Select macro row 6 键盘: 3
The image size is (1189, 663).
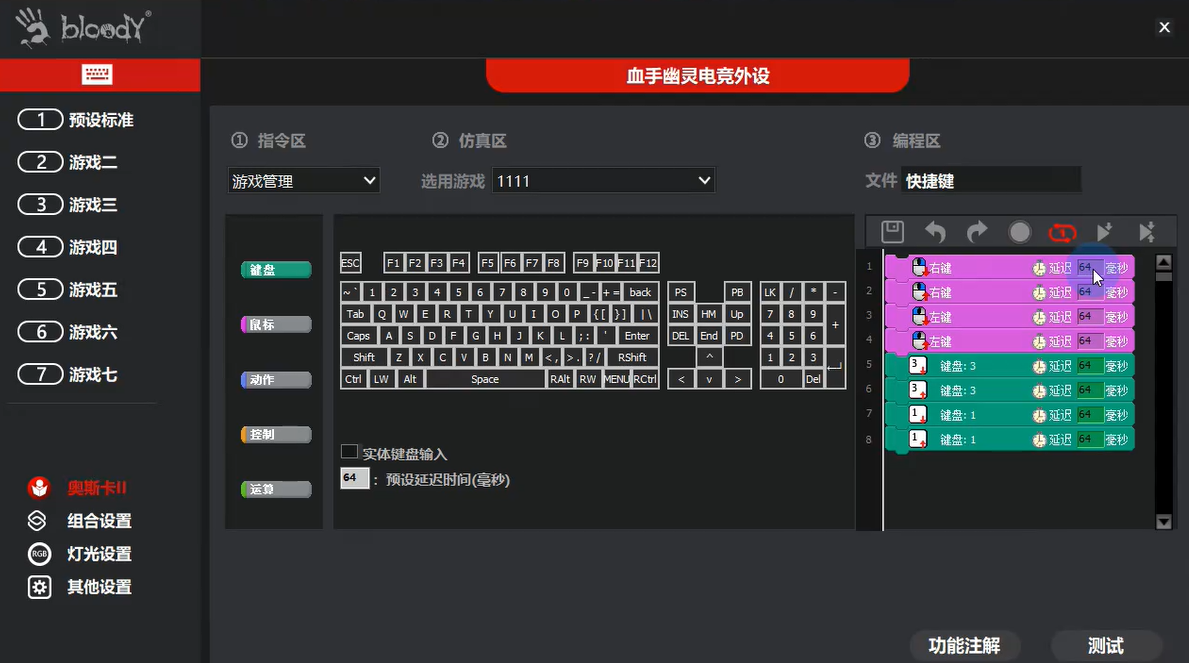[1009, 391]
